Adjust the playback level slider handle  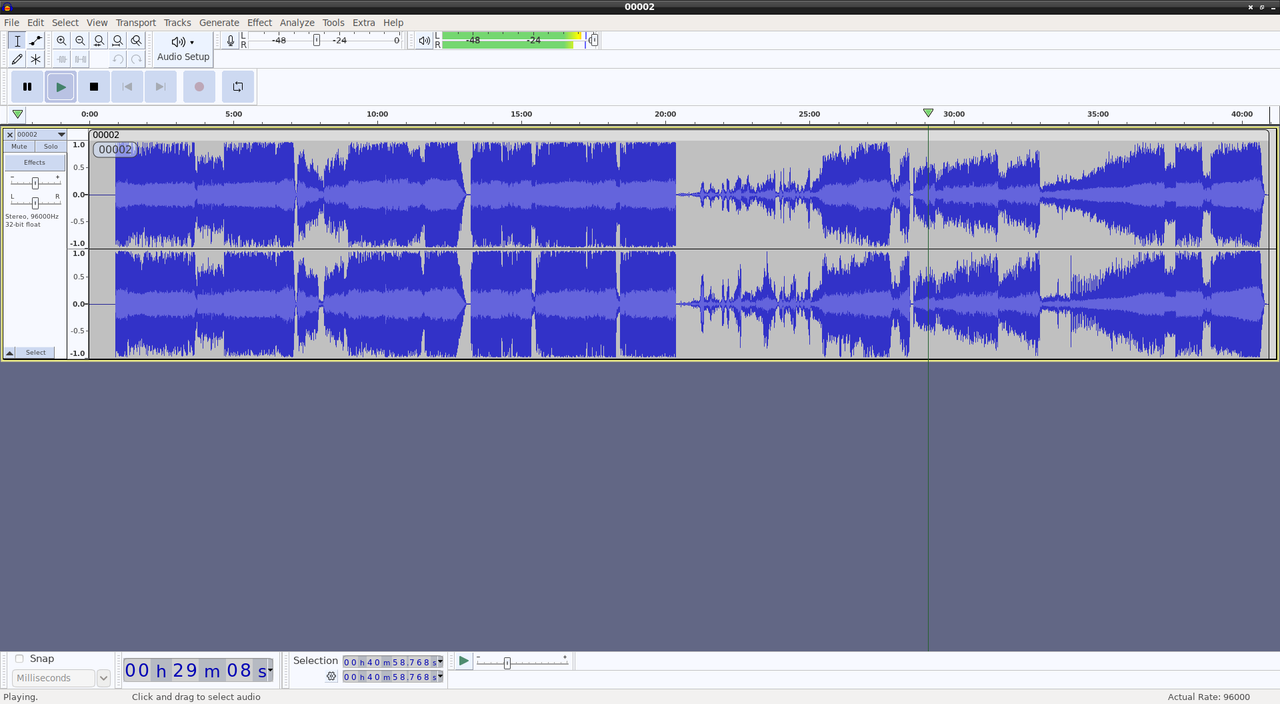coord(594,40)
